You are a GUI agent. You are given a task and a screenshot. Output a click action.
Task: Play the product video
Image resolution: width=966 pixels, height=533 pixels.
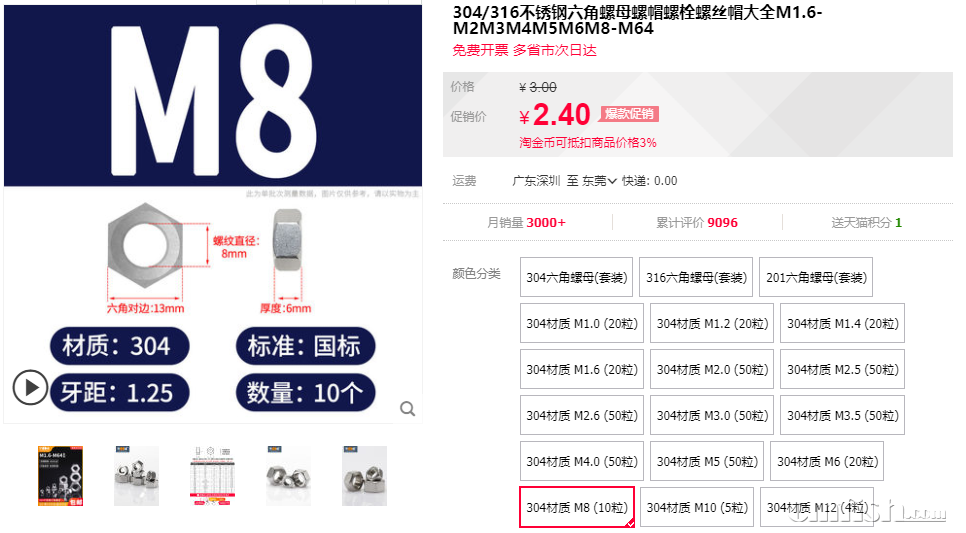(30, 388)
